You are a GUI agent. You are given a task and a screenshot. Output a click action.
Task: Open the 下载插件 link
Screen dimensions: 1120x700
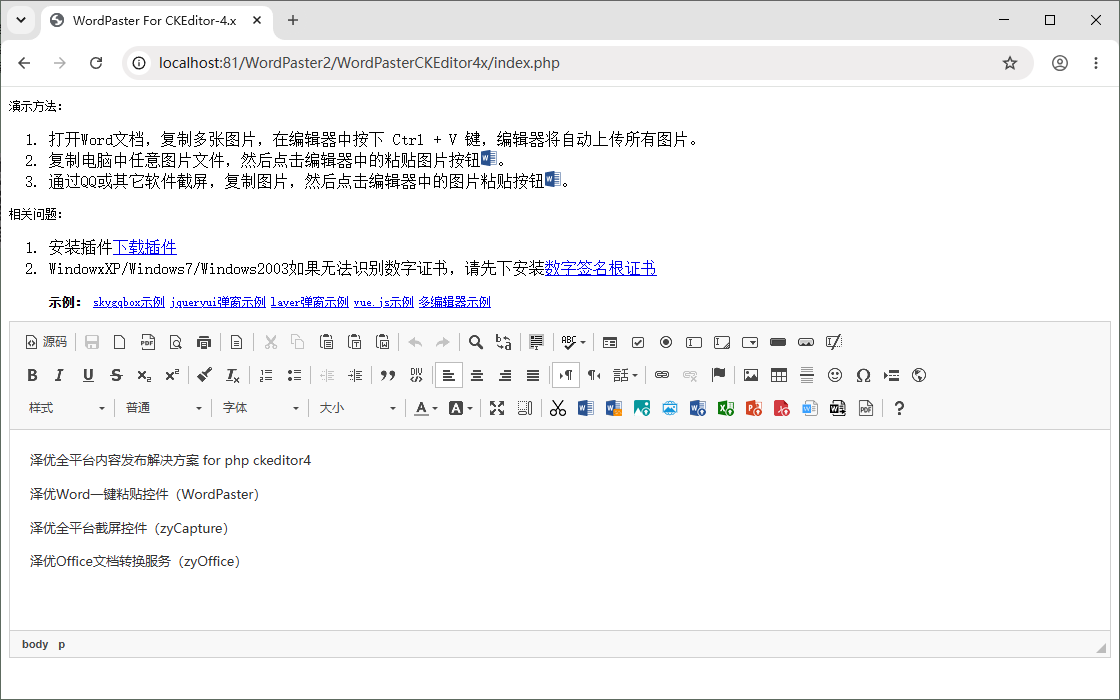pyautogui.click(x=144, y=247)
